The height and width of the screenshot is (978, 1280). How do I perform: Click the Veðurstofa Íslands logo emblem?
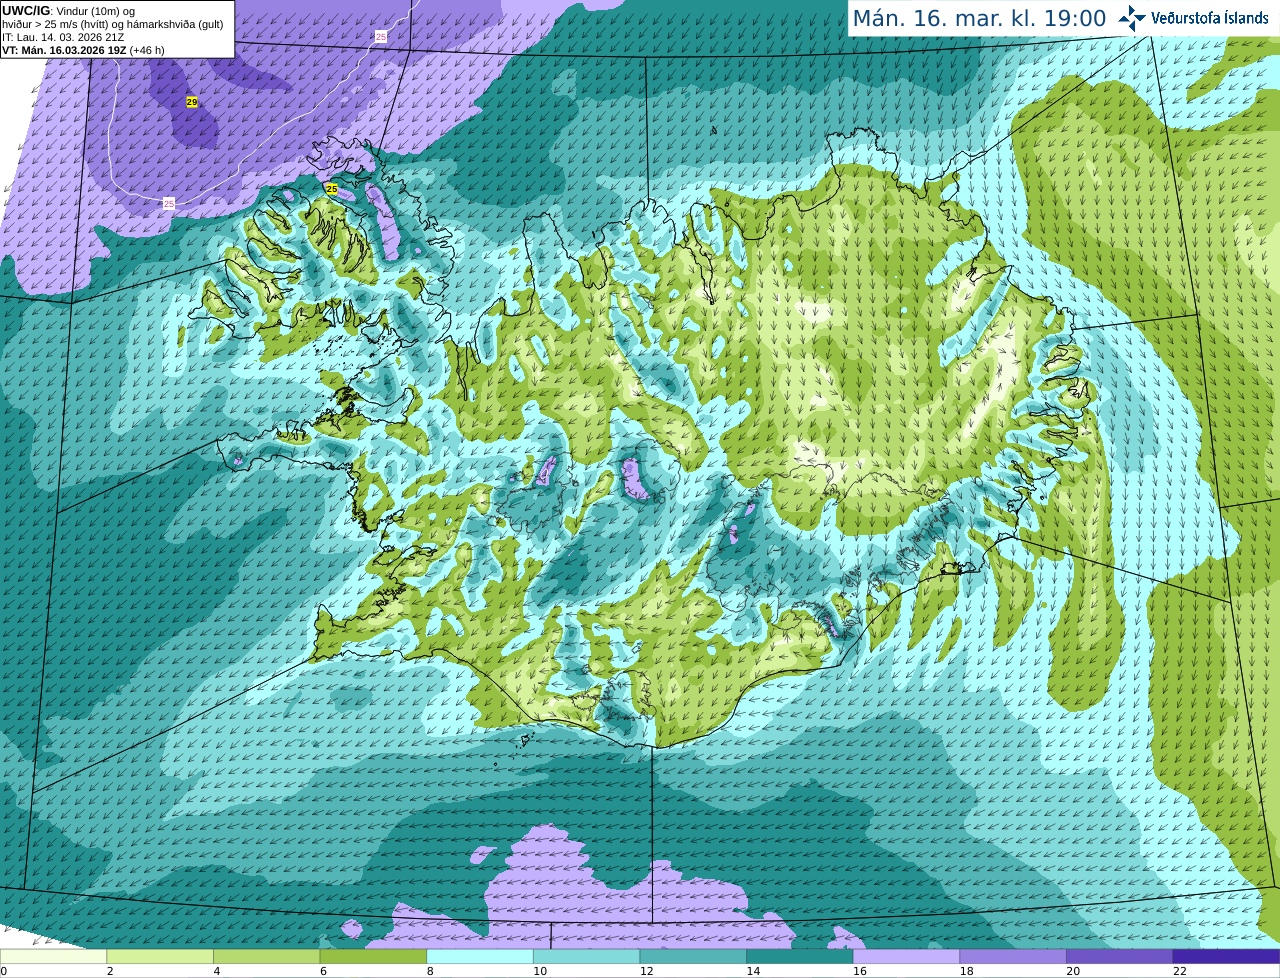click(x=1132, y=18)
